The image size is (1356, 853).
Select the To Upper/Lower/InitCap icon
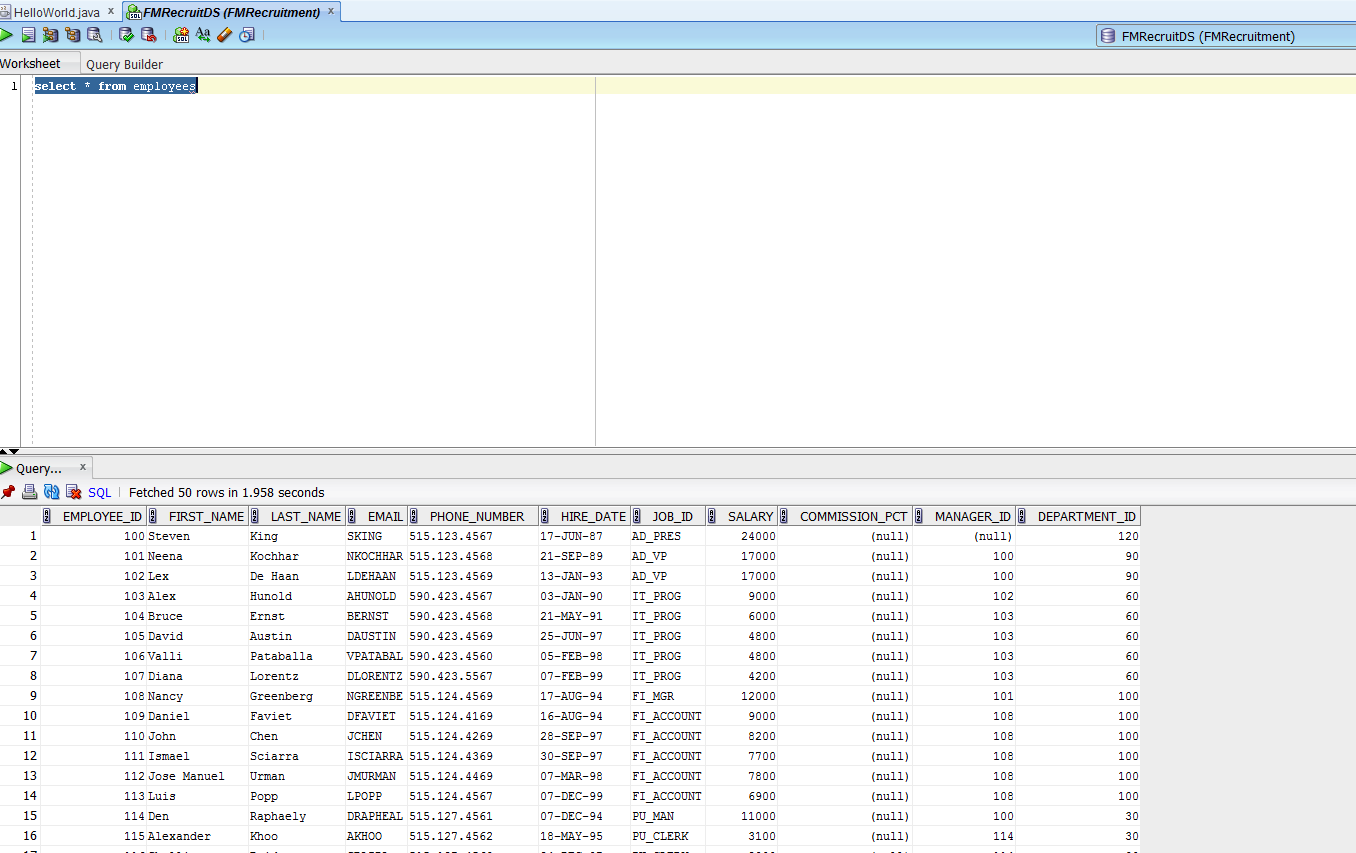pos(203,34)
